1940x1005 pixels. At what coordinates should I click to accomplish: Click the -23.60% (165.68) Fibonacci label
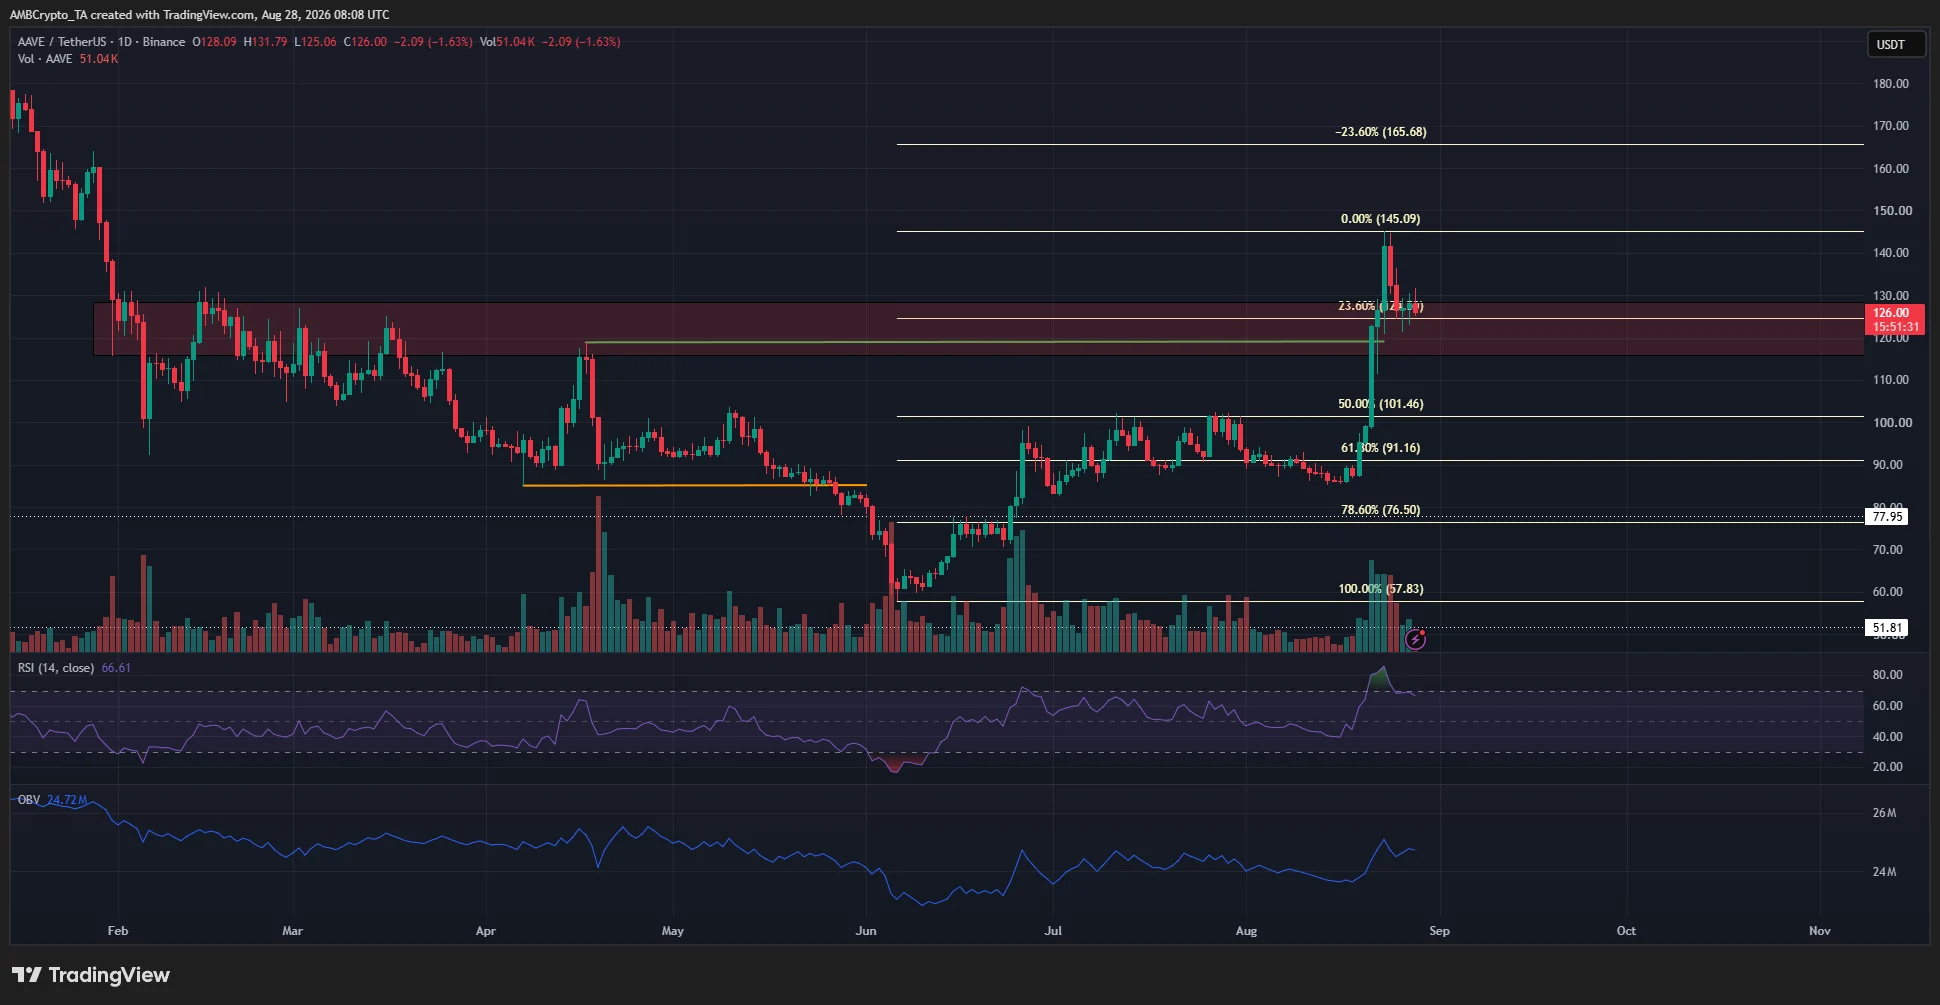pos(1381,132)
